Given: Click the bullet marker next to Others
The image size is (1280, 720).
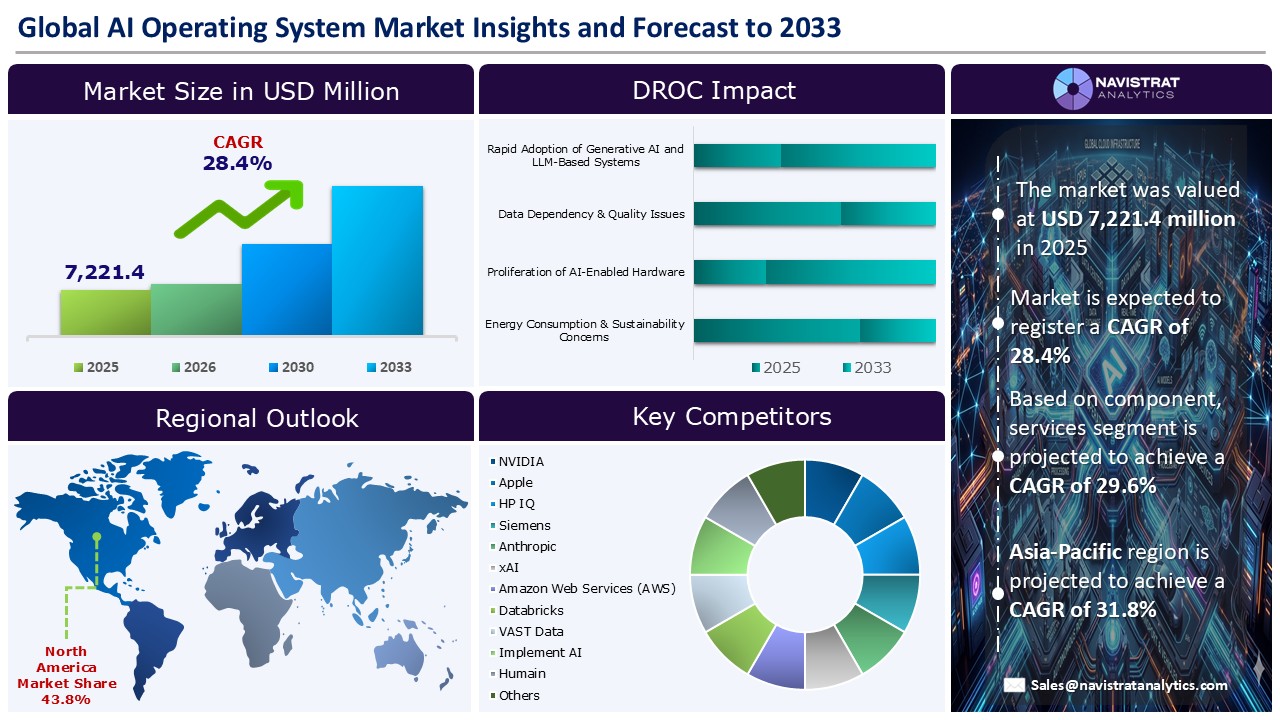Looking at the screenshot, I should (491, 694).
